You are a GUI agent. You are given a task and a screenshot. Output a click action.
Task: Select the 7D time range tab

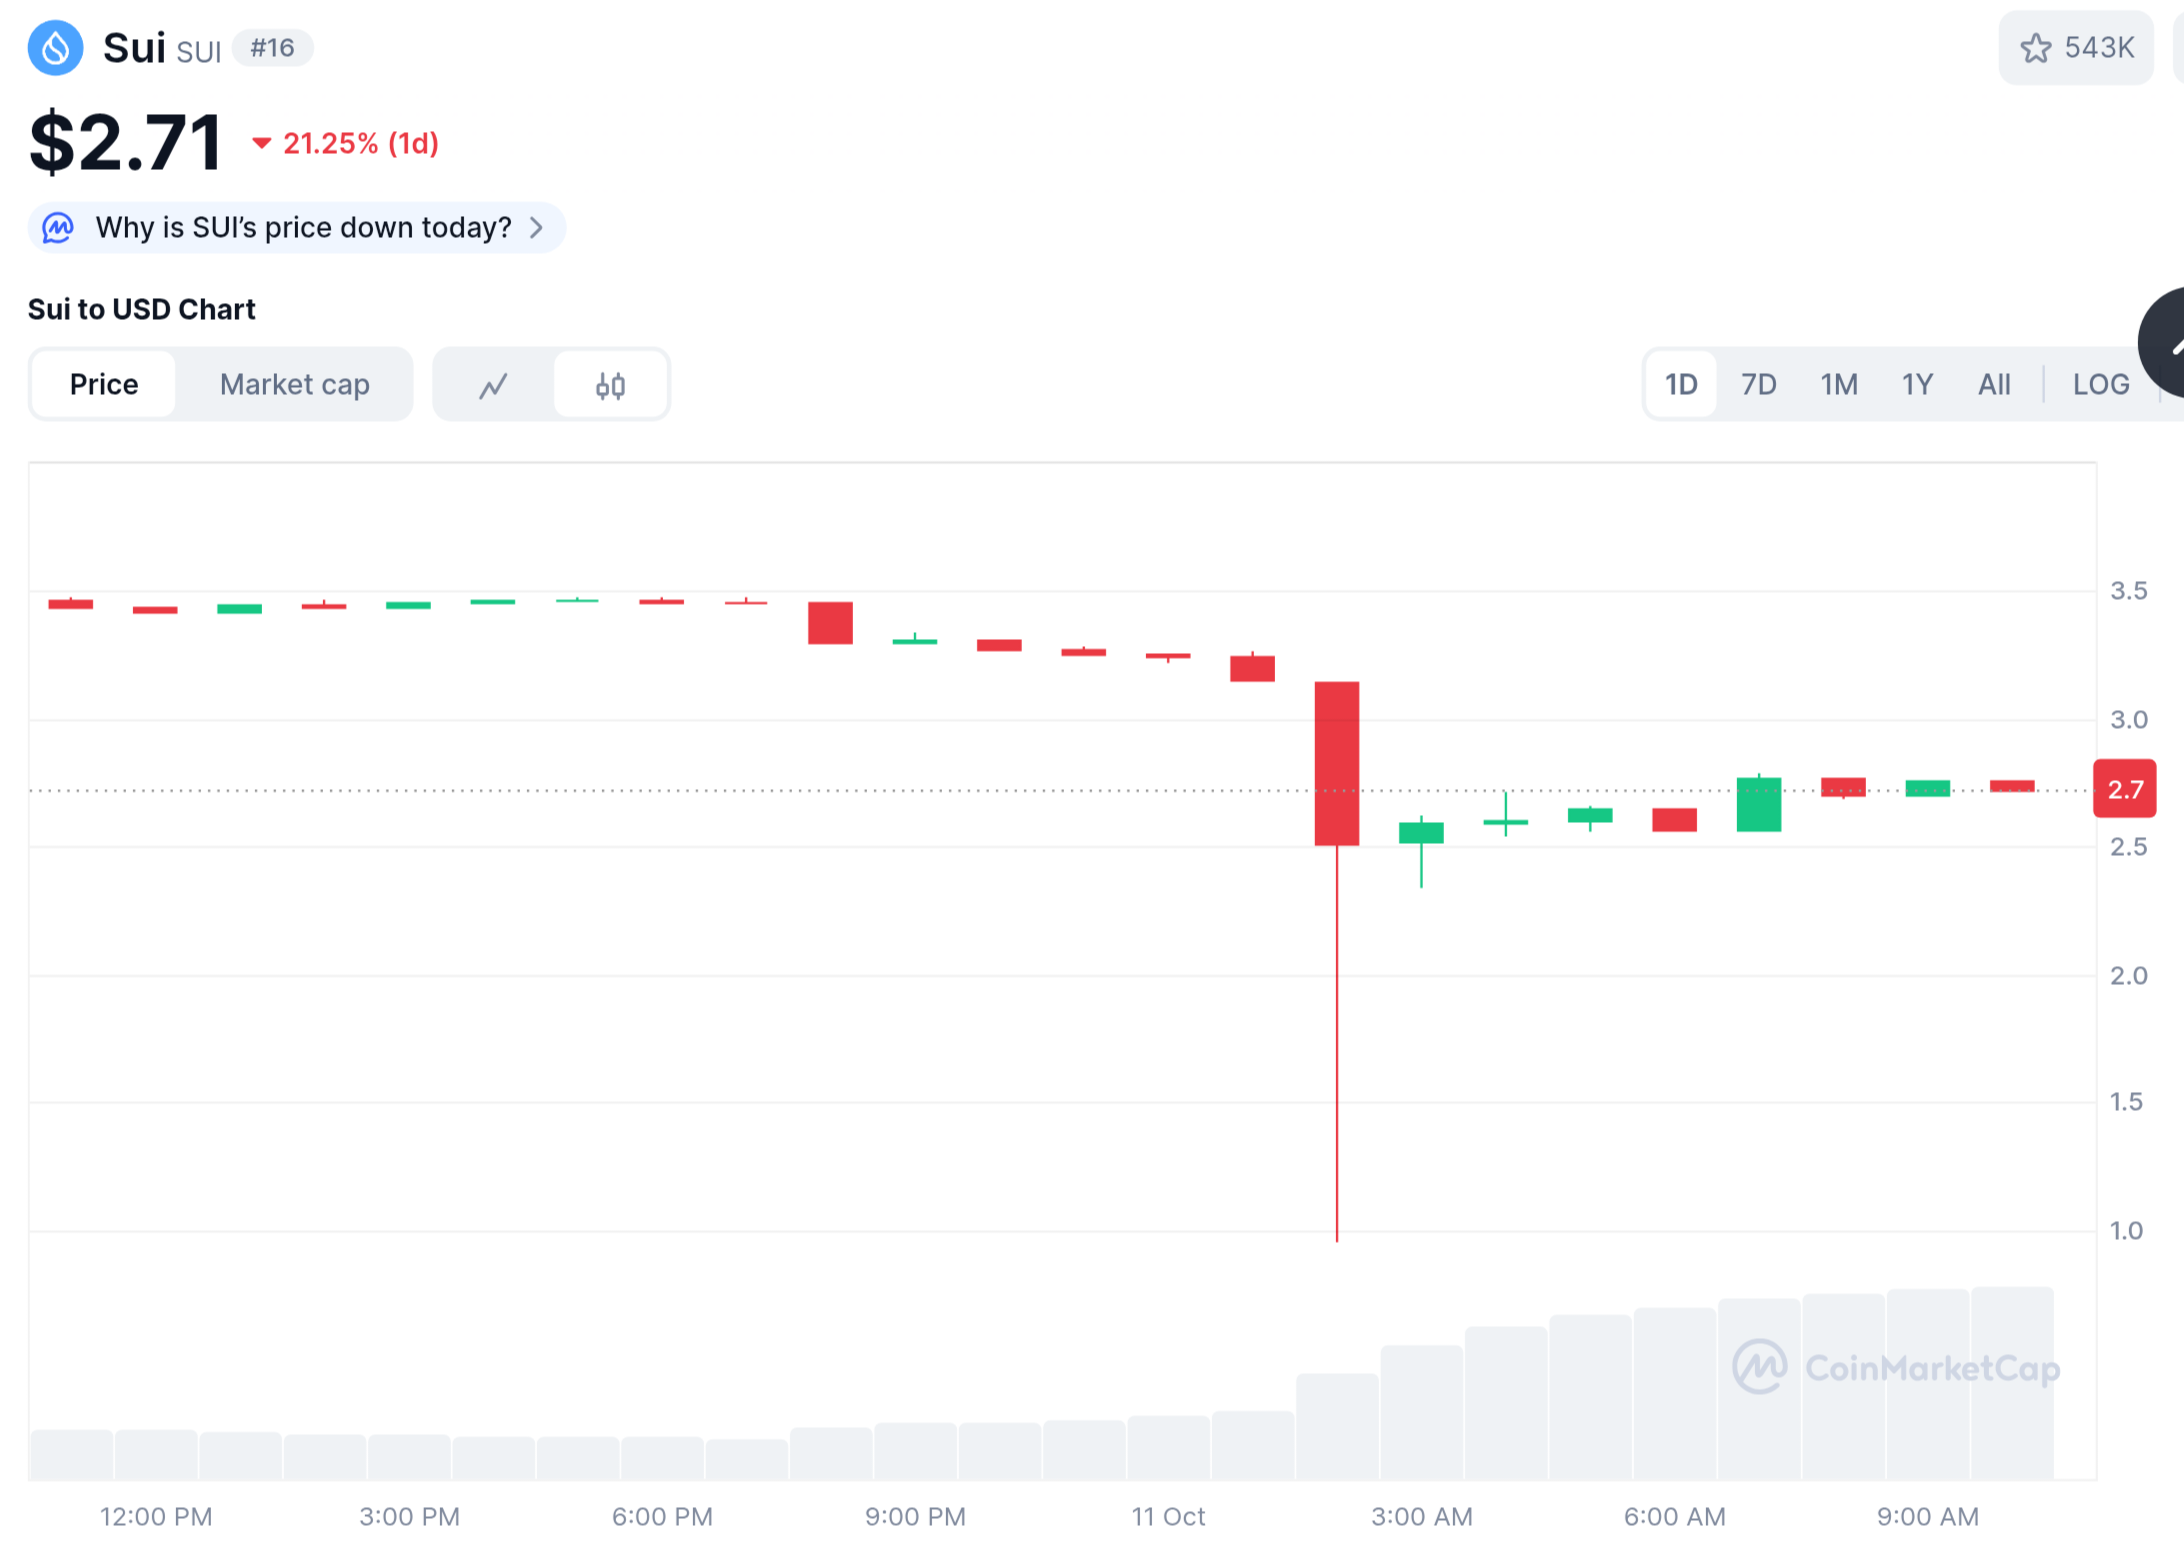click(1758, 385)
